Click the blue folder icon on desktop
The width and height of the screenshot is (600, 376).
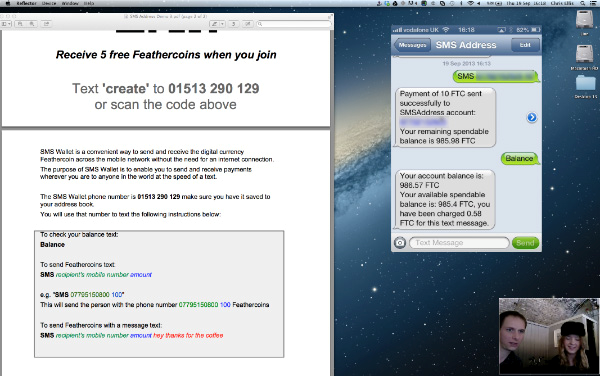click(x=585, y=84)
